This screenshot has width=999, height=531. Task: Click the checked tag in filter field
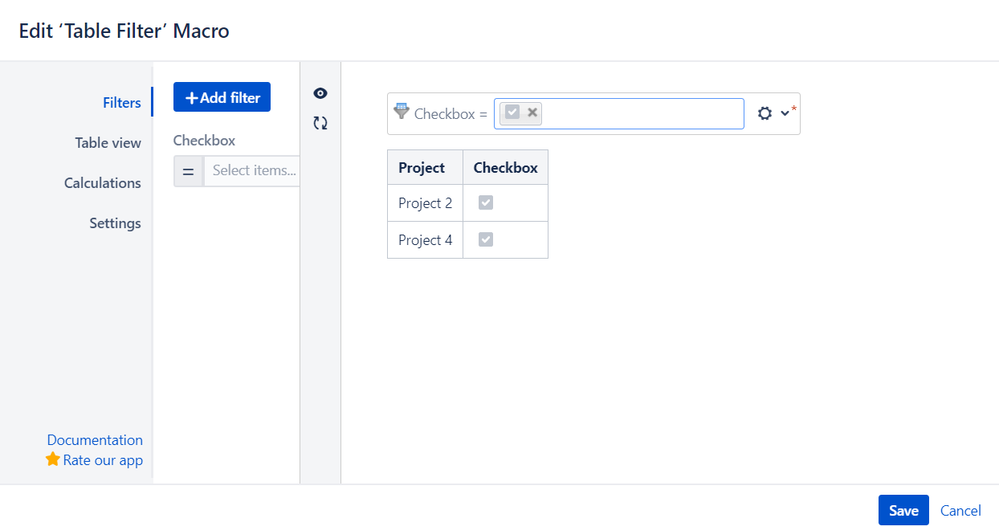(512, 112)
